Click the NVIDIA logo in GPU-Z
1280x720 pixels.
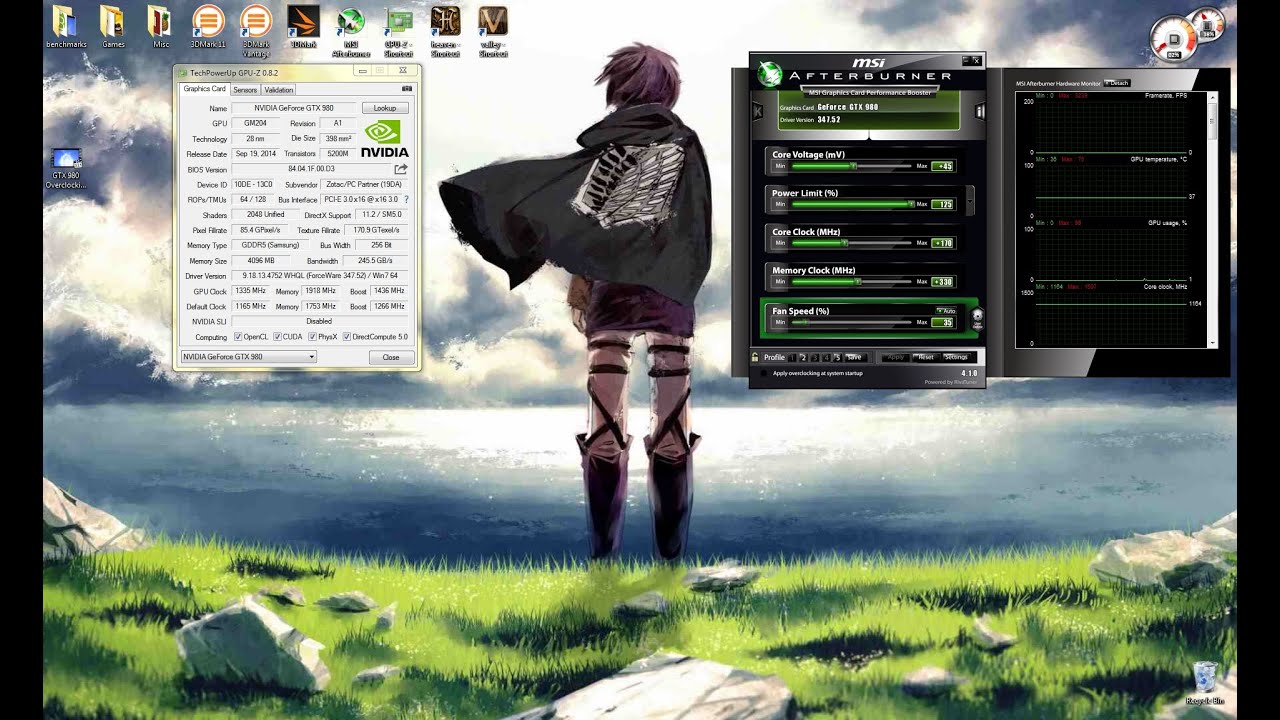point(384,139)
